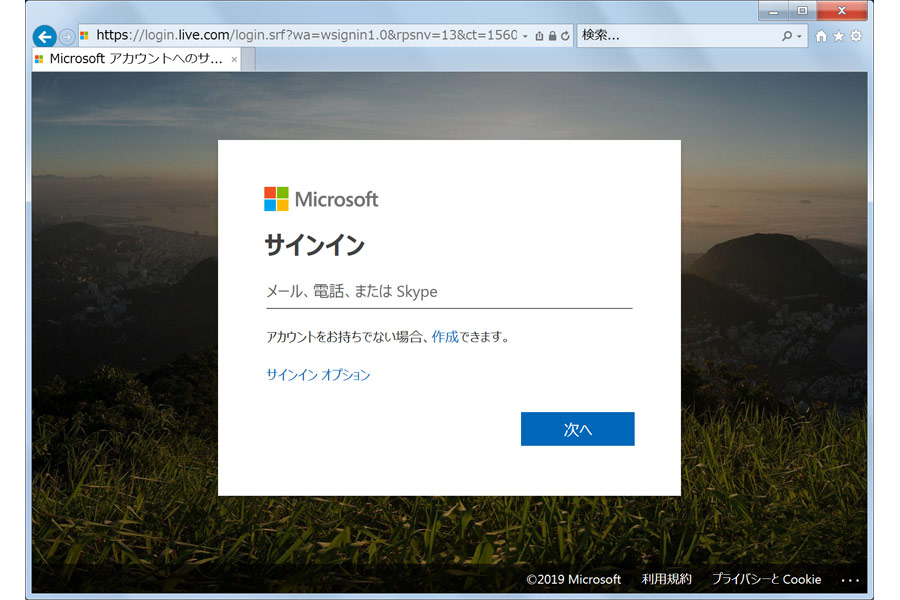Viewport: 900px width, 600px height.
Task: Open the footer ellipsis more options
Action: tap(850, 580)
